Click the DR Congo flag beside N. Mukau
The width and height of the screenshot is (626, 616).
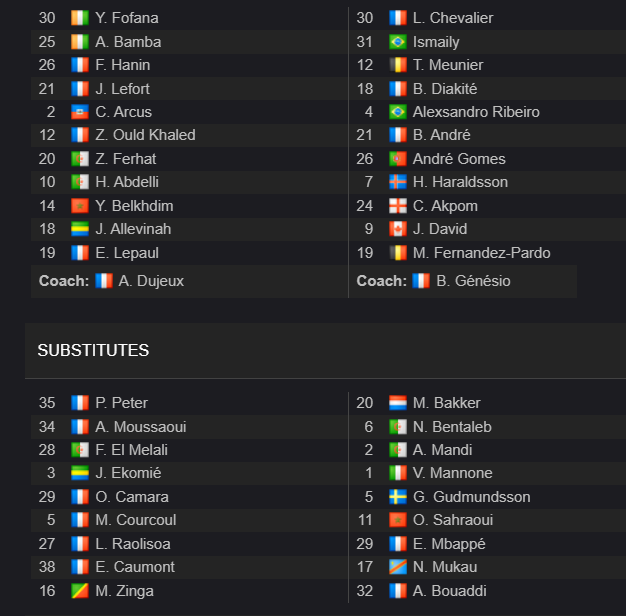point(398,567)
